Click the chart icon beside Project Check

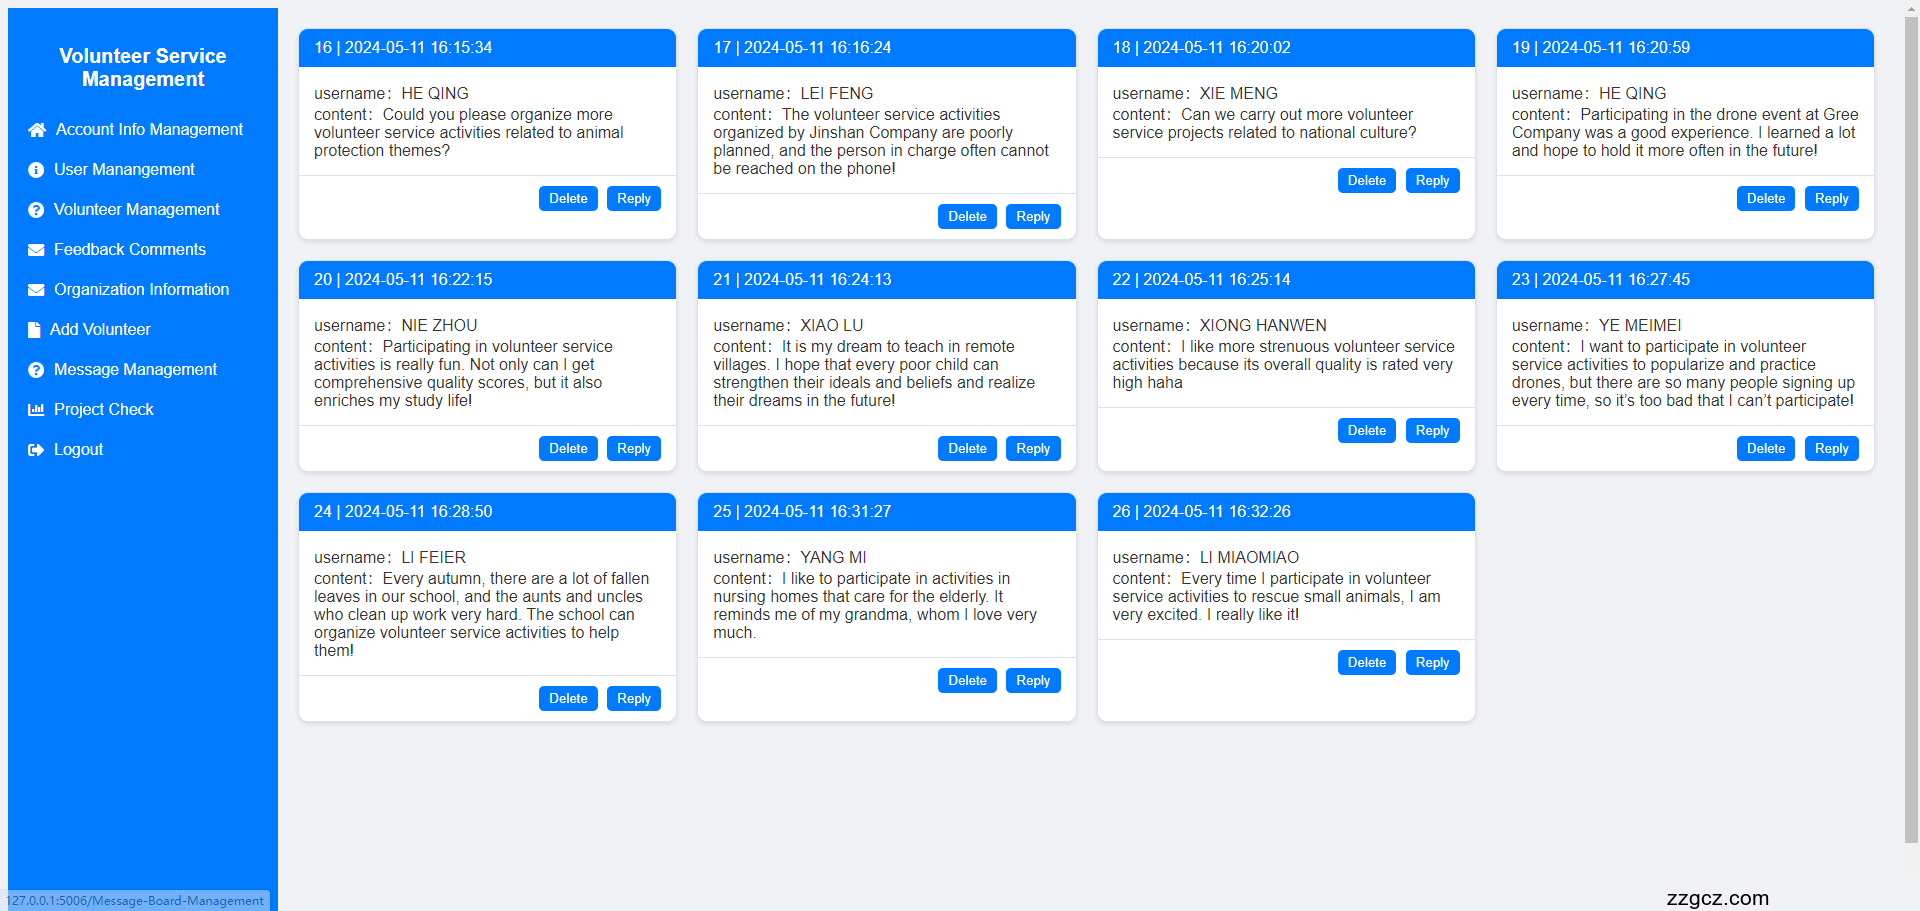click(x=36, y=410)
